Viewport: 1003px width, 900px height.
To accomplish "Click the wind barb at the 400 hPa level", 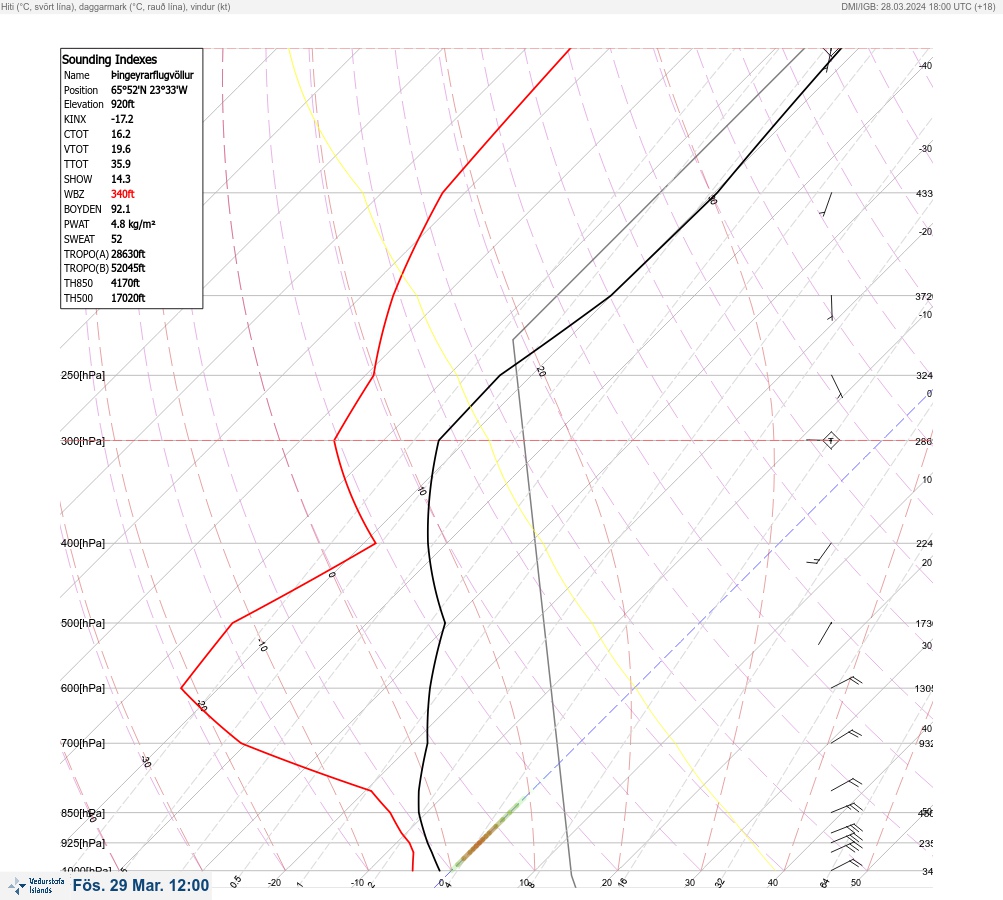I will click(819, 553).
